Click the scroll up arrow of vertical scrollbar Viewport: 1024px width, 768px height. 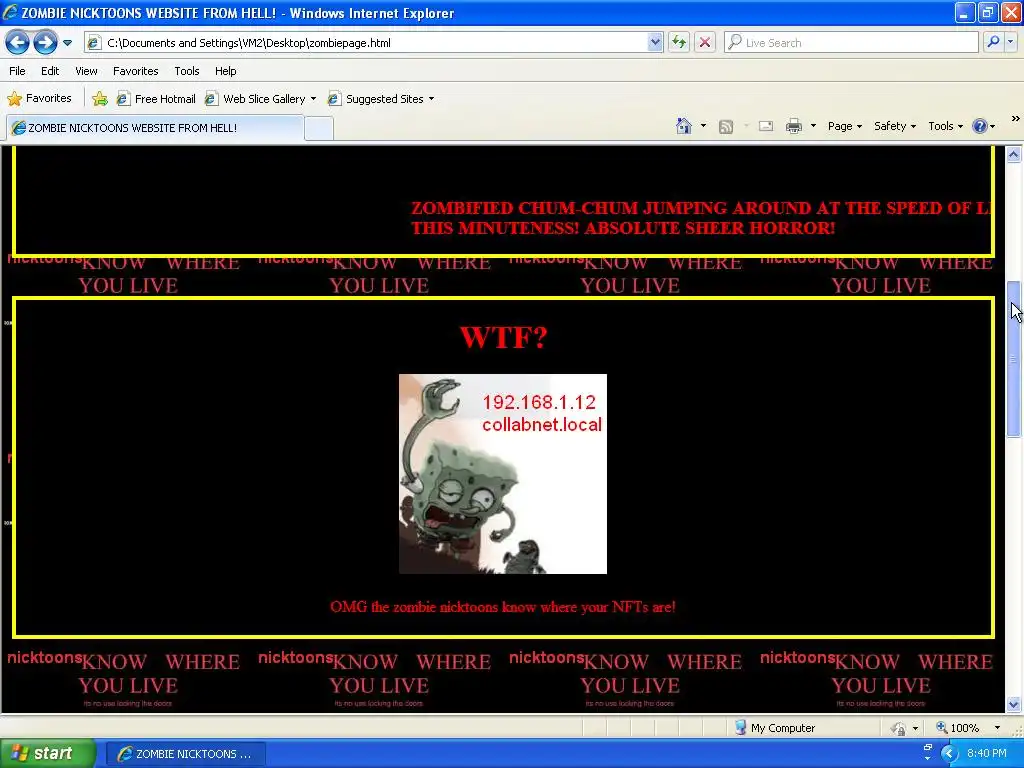1014,155
